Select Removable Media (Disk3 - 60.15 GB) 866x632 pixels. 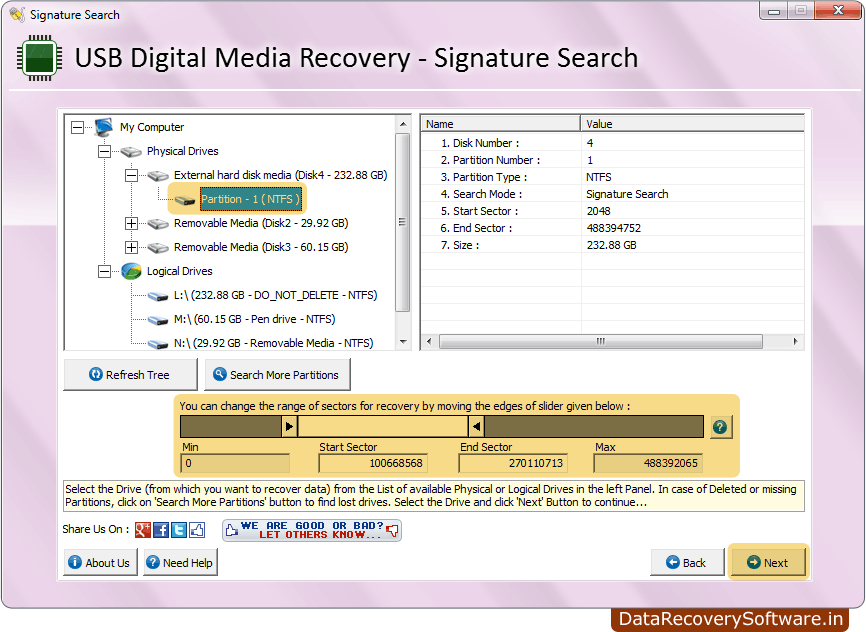point(261,247)
